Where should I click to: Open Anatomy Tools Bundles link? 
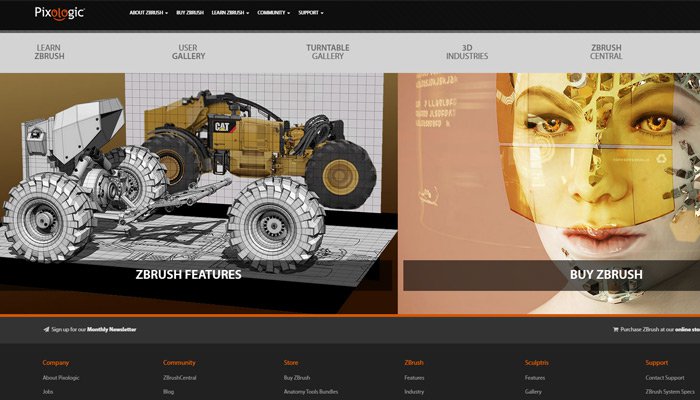tap(311, 392)
